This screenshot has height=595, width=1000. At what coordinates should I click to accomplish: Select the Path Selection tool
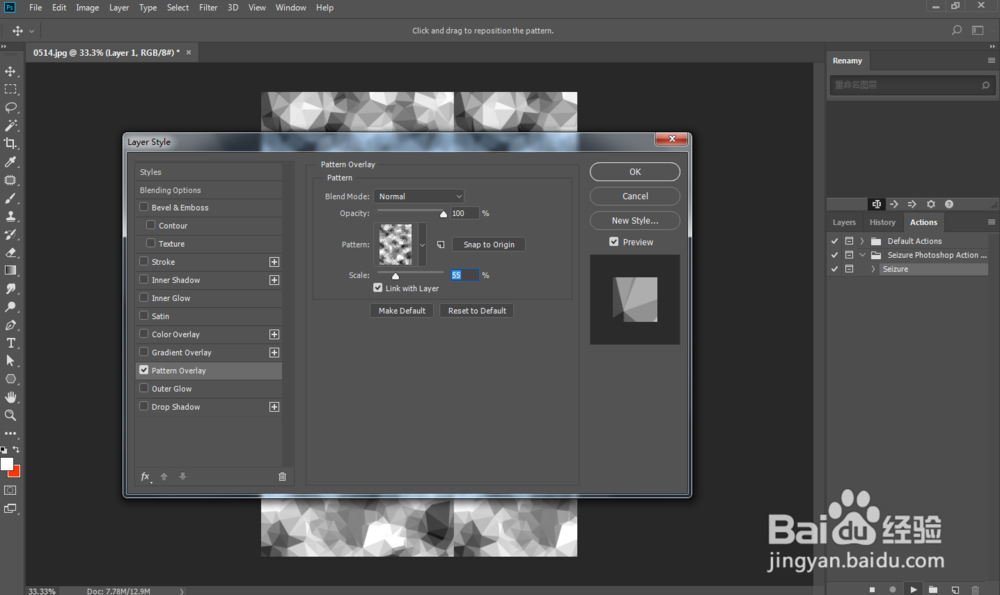[x=10, y=361]
